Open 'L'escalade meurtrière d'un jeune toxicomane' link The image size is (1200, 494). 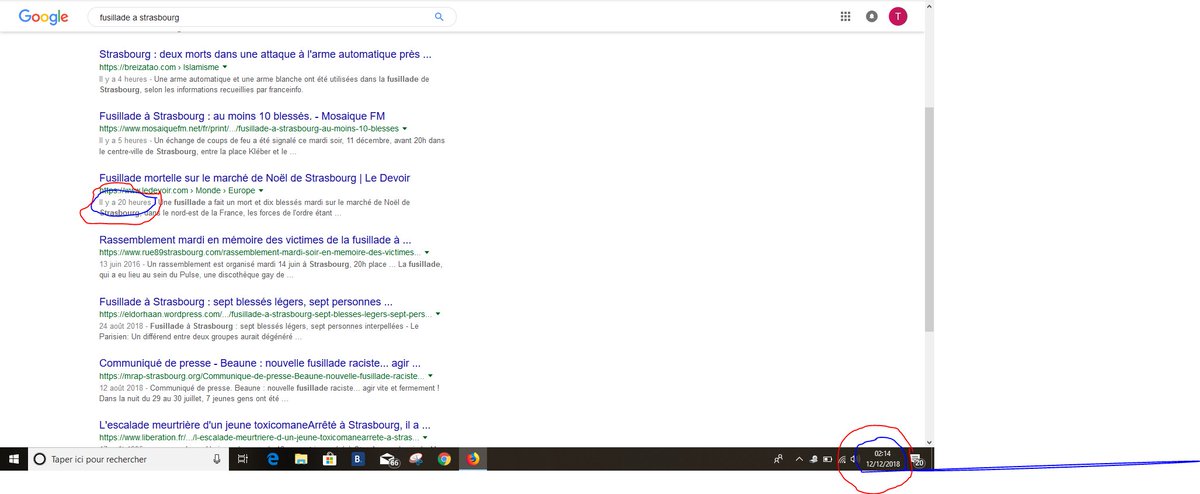pos(264,425)
